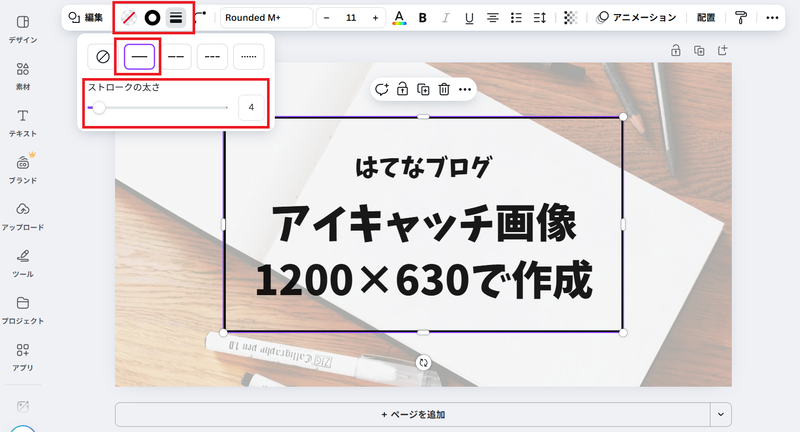This screenshot has height=432, width=800.
Task: Open the プロジェクト folder panel
Action: (x=22, y=311)
